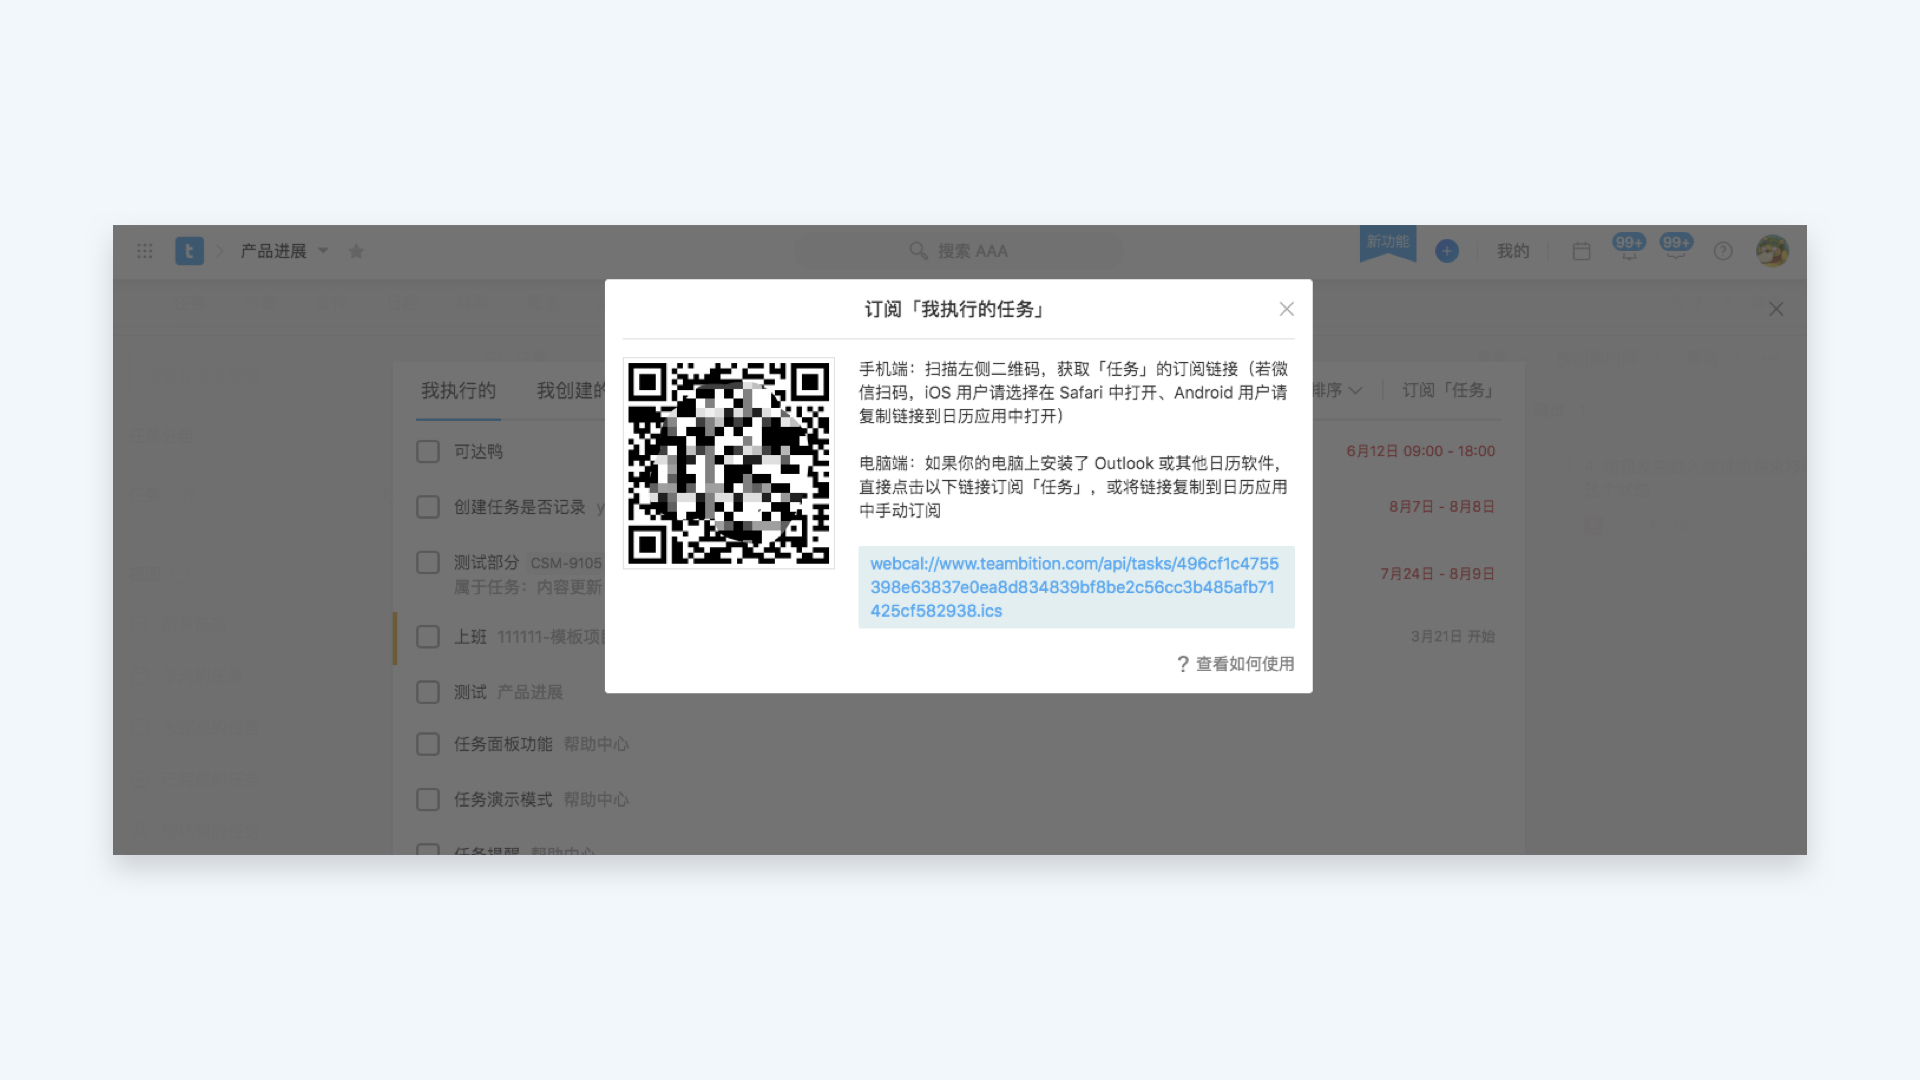Switch to 我执行的 tab
This screenshot has height=1080, width=1920.
458,391
